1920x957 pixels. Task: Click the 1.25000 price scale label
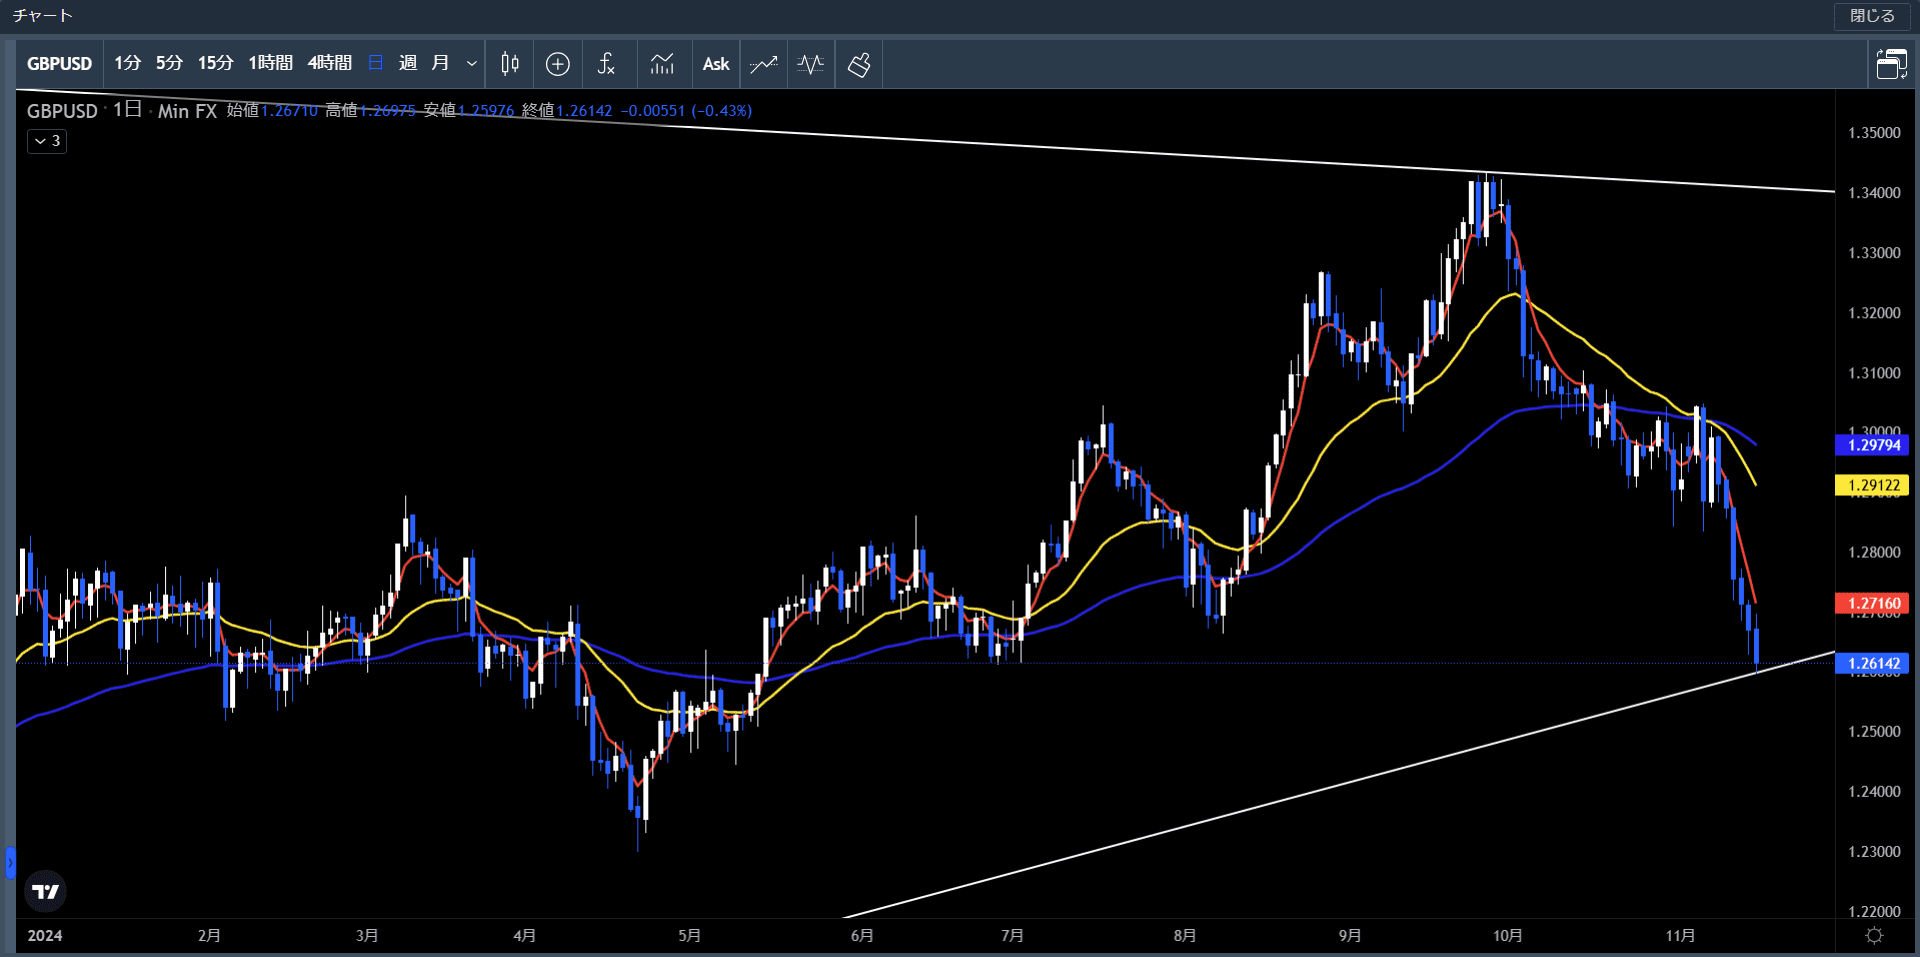point(1874,732)
